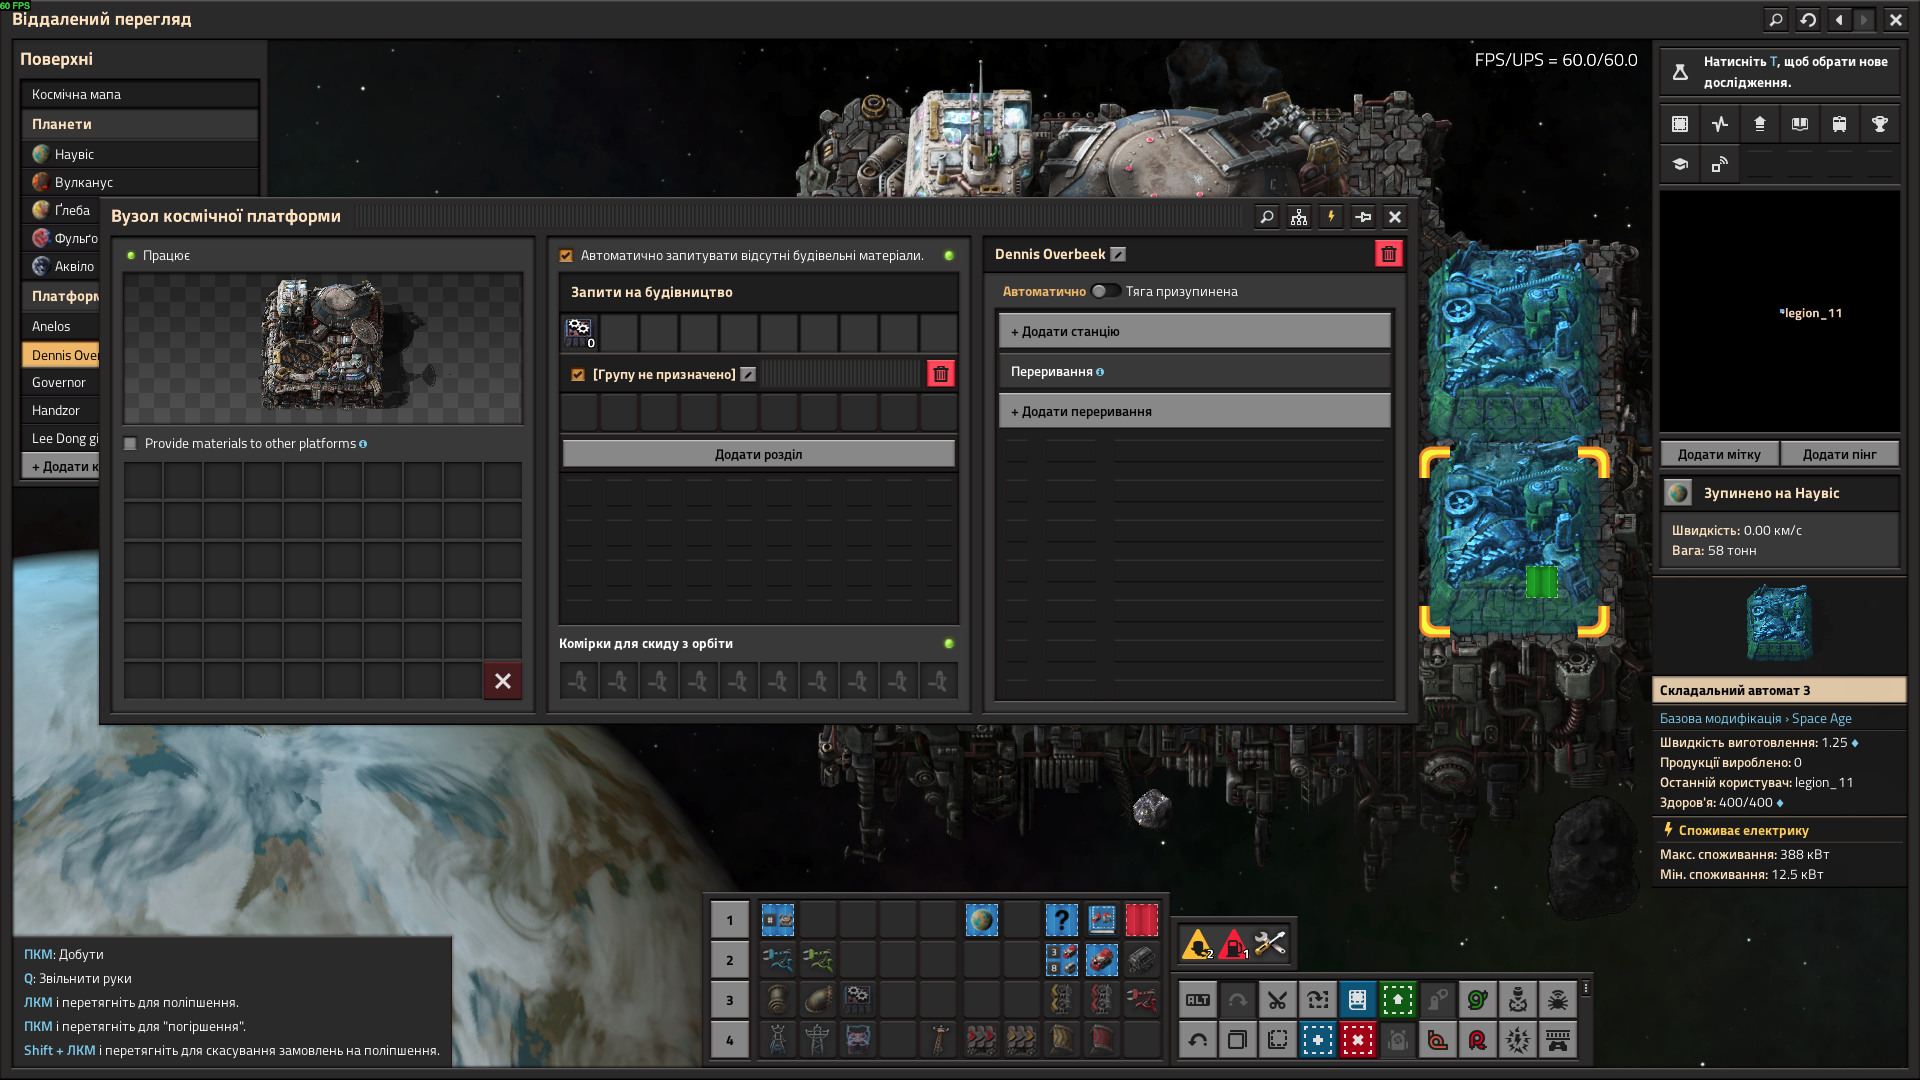
Task: Open the logistic network icon in hub header
Action: [x=1299, y=217]
